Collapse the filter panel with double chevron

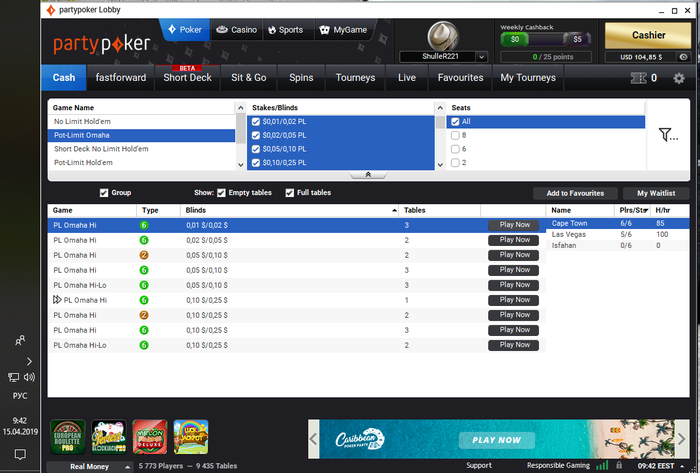368,174
